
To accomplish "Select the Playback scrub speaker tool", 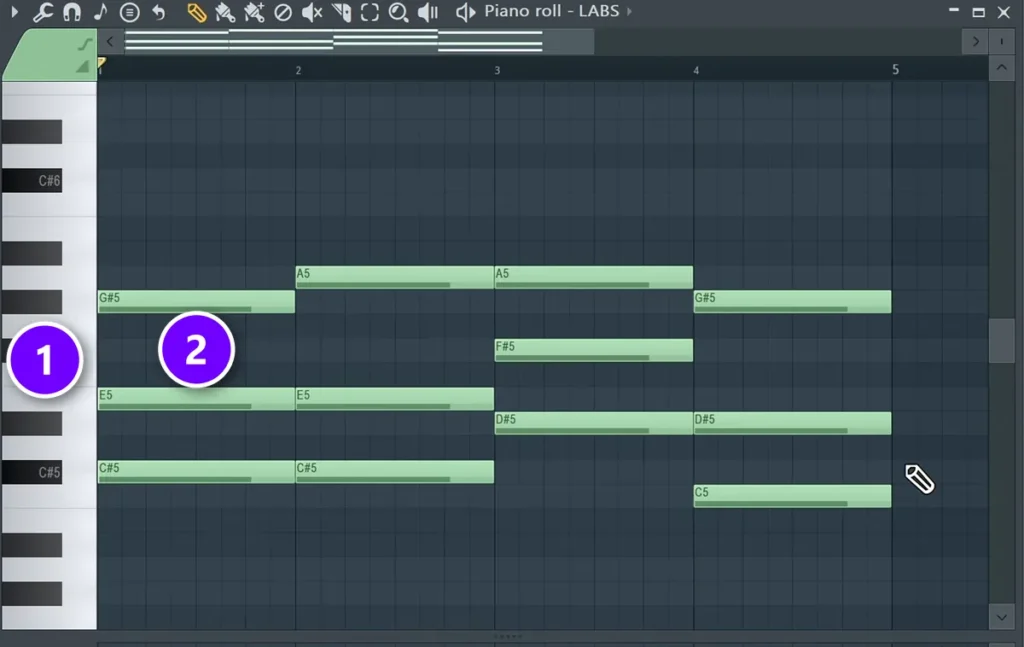I will 428,12.
